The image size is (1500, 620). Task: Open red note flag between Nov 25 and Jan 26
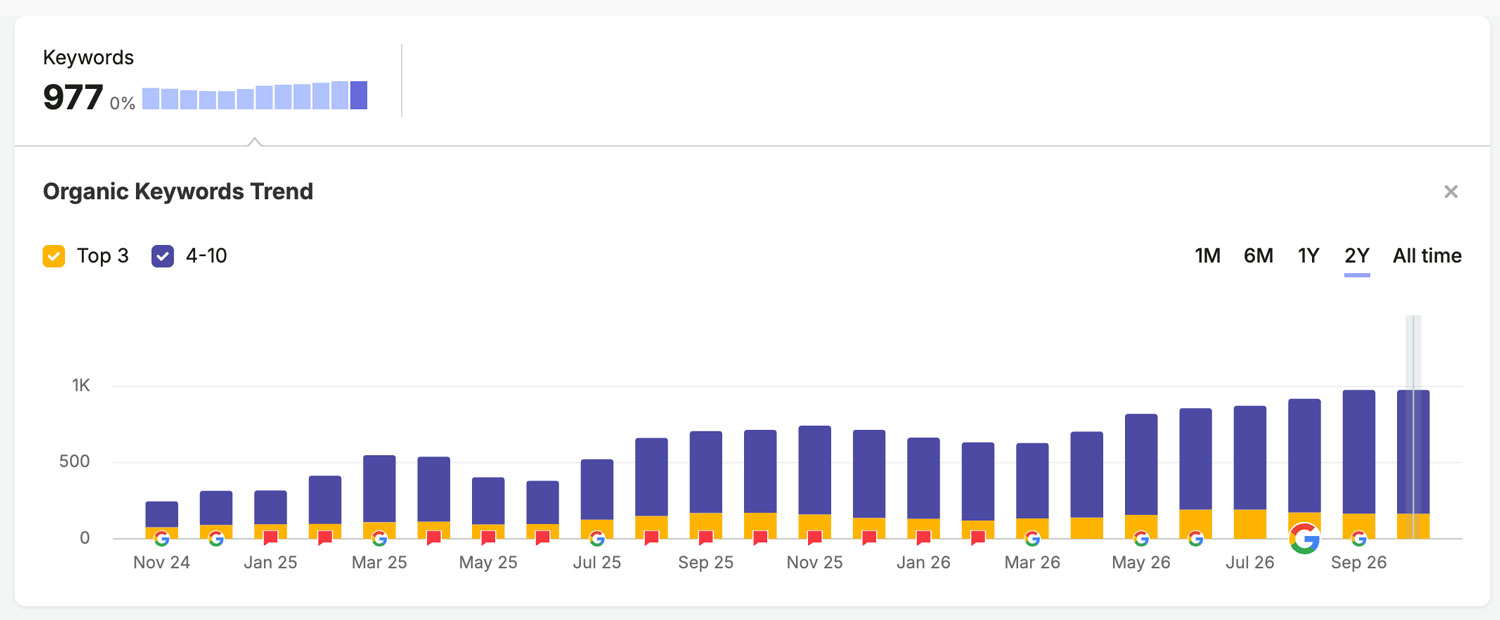[869, 538]
